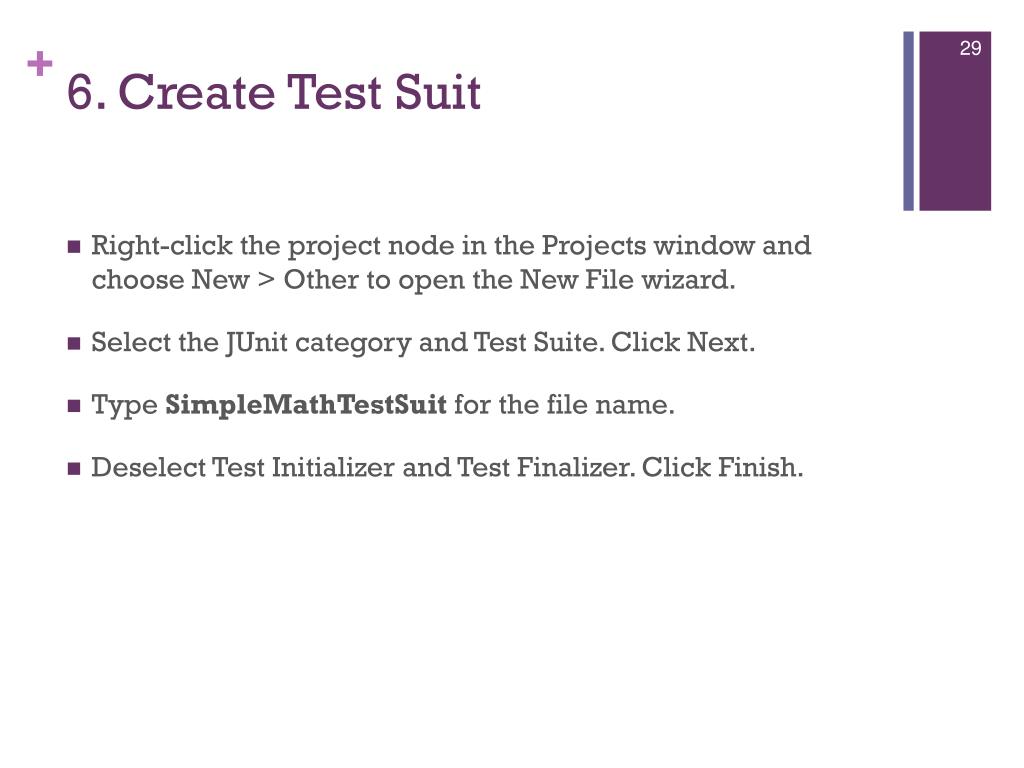Click the words 'Test Suite' in the second bullet

[536, 342]
